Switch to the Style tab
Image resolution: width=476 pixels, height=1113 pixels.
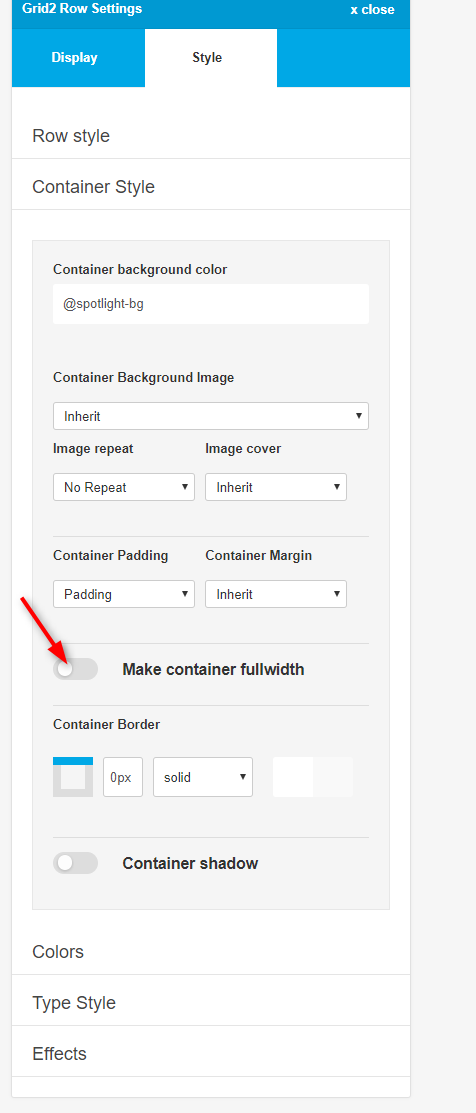coord(207,58)
